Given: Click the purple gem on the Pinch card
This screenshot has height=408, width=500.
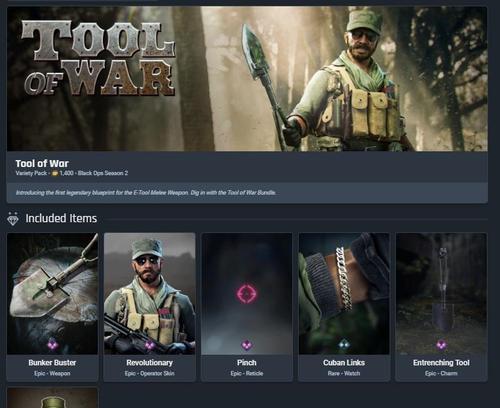Looking at the screenshot, I should [247, 344].
